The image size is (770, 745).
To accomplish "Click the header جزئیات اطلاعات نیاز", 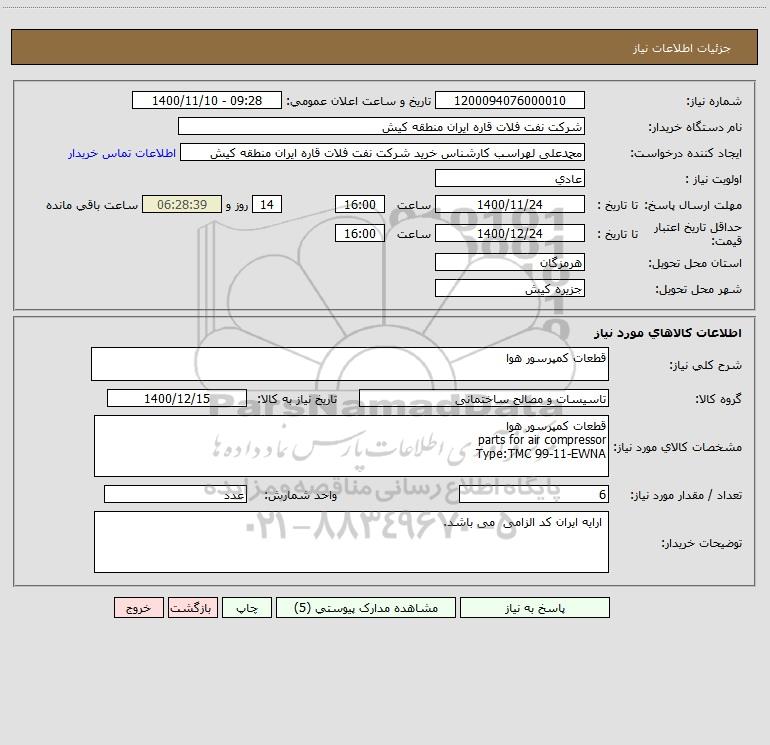I will (681, 48).
